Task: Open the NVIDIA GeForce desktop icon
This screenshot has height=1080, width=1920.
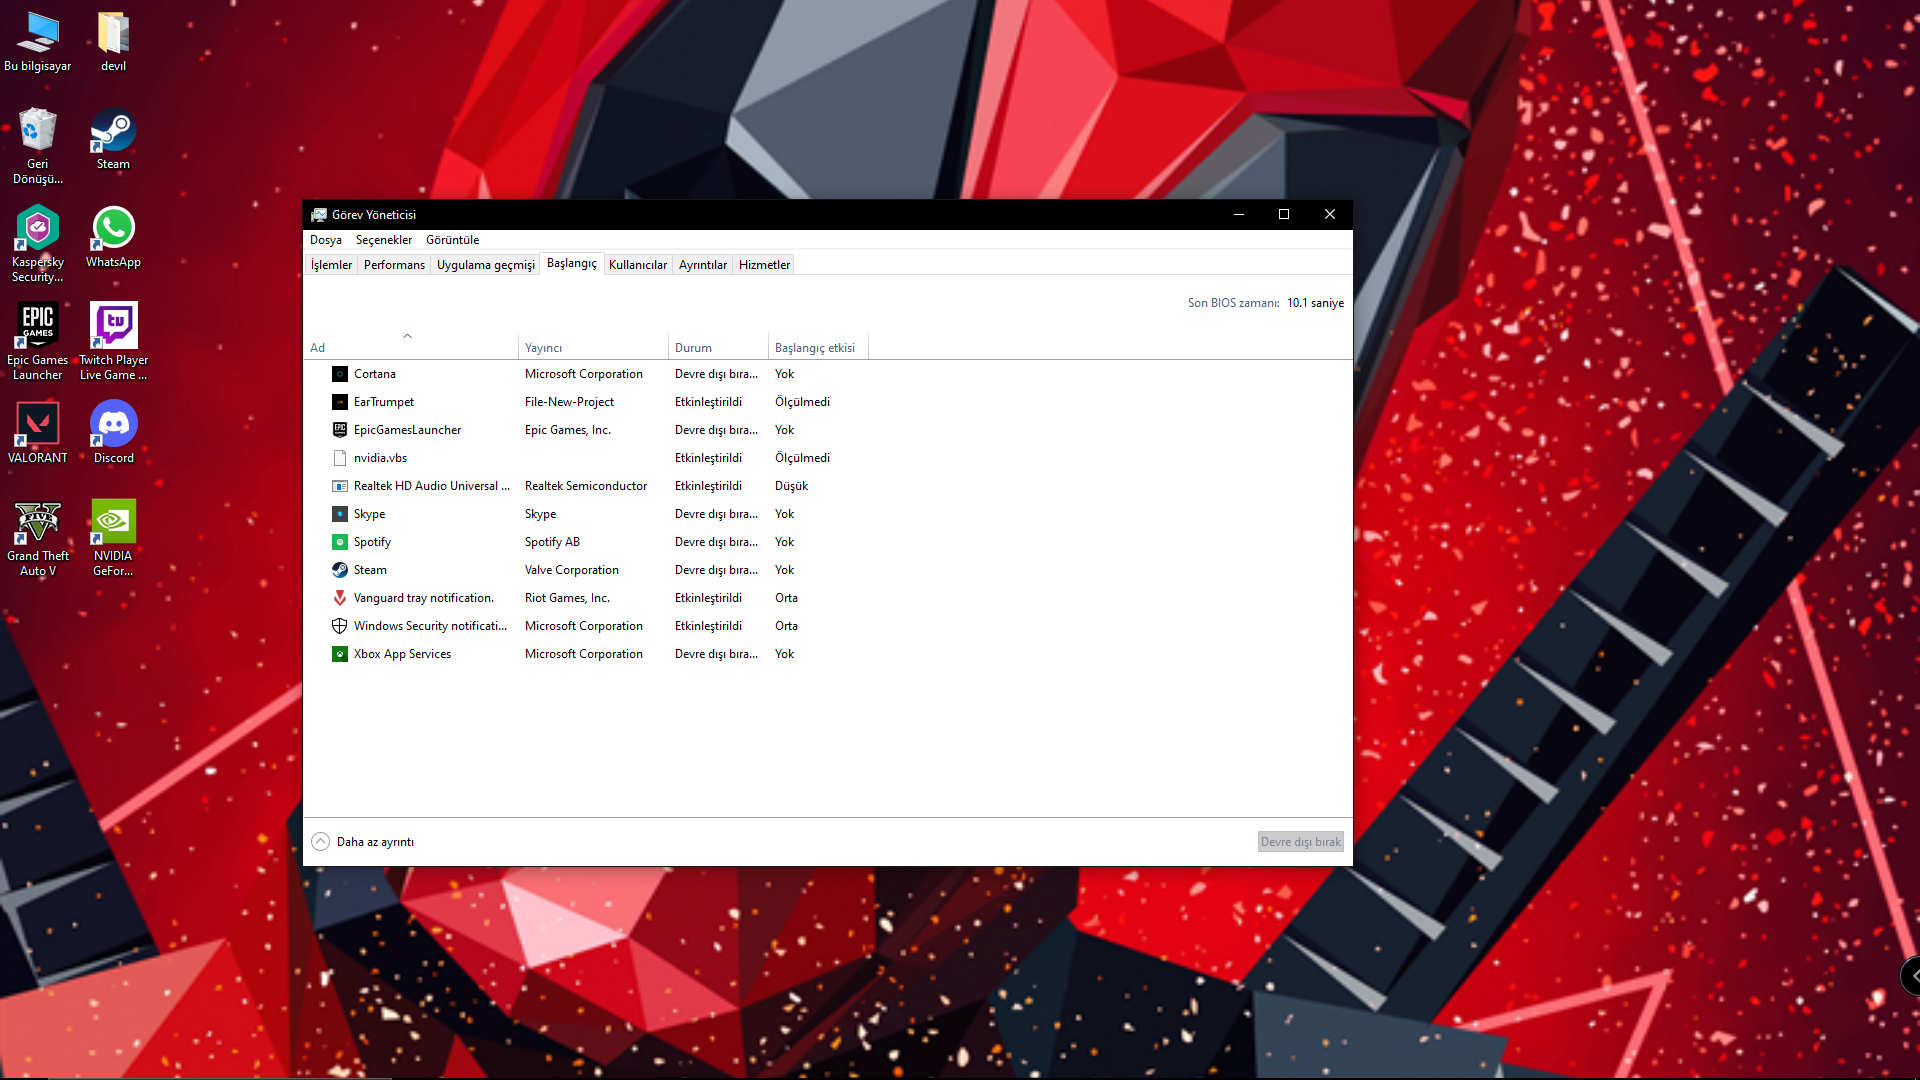Action: pos(113,523)
